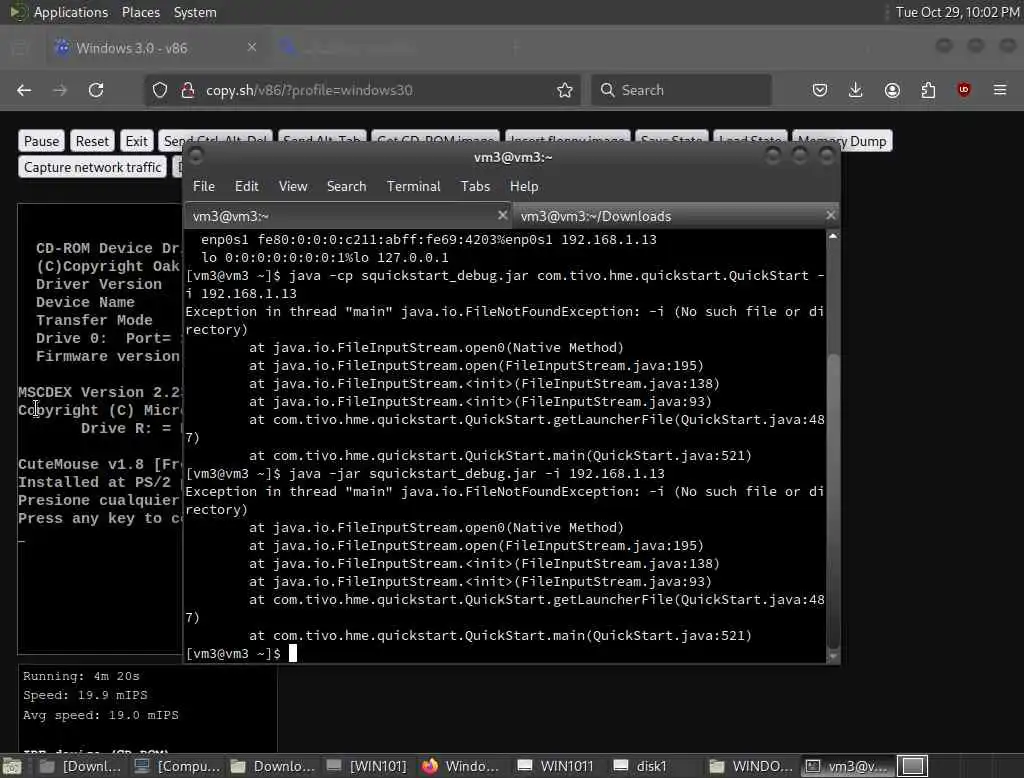Click the [vm3@vm3 ~]$ prompt line
The image size is (1024, 778).
[234, 653]
